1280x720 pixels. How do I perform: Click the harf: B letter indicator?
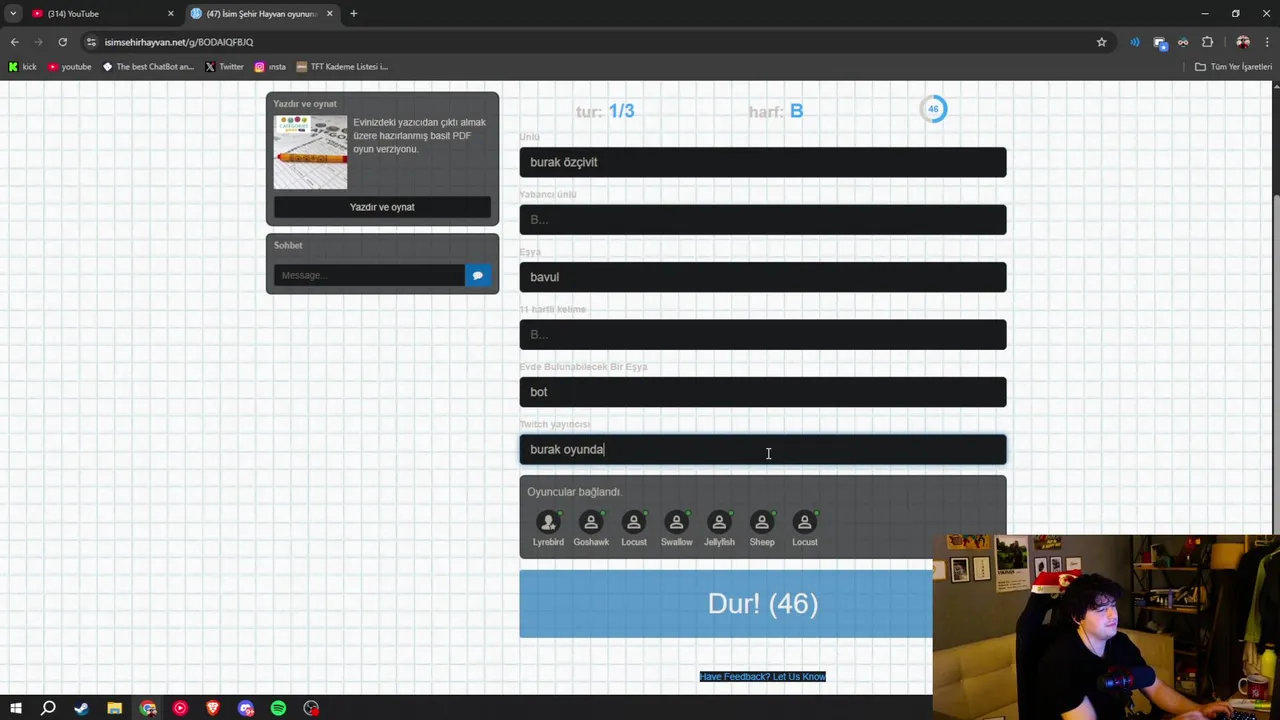click(776, 111)
